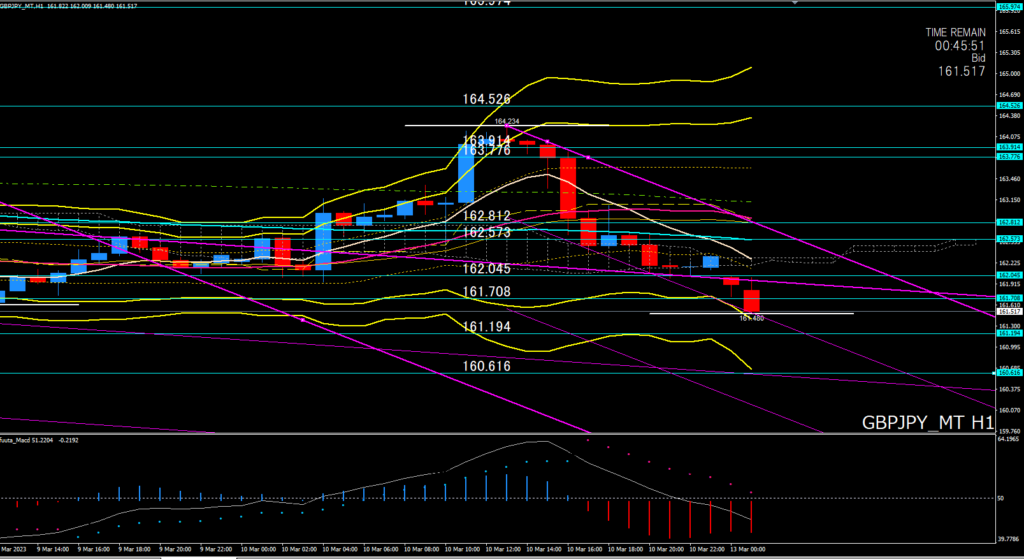Click the 9 Mar 20:00 time label
The image size is (1024, 559).
[x=175, y=549]
